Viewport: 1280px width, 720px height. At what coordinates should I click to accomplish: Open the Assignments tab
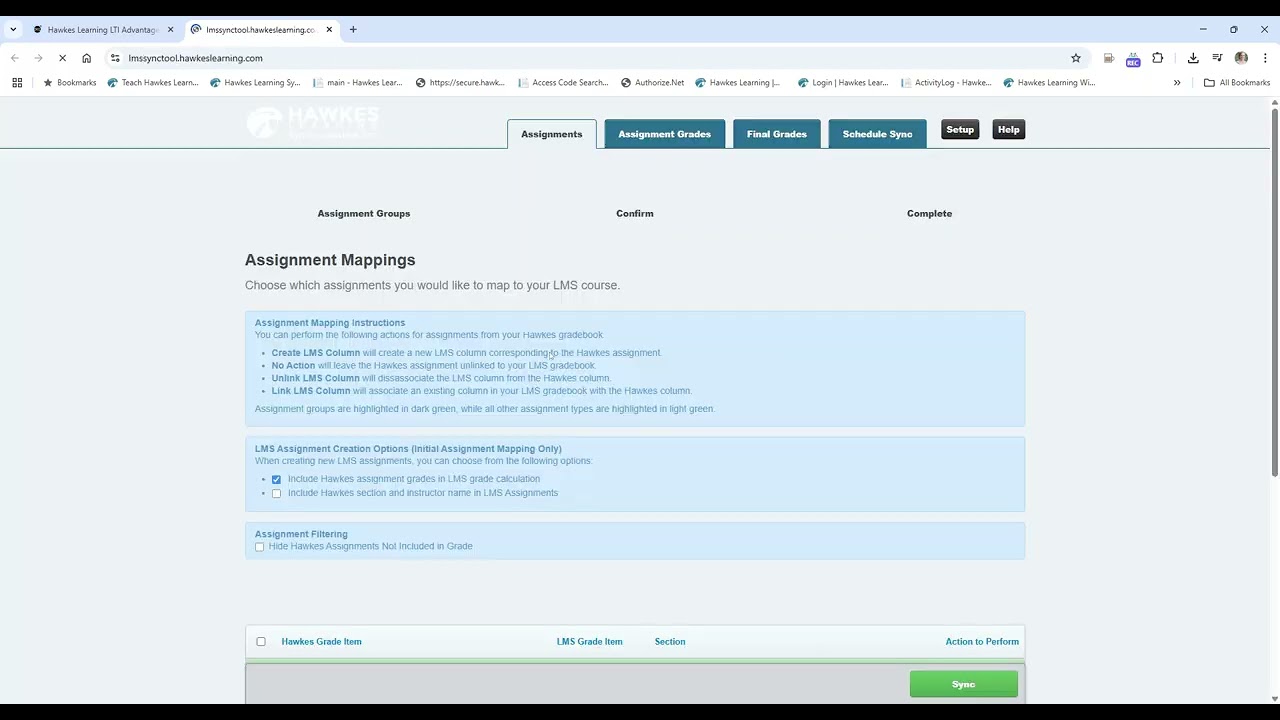tap(551, 134)
